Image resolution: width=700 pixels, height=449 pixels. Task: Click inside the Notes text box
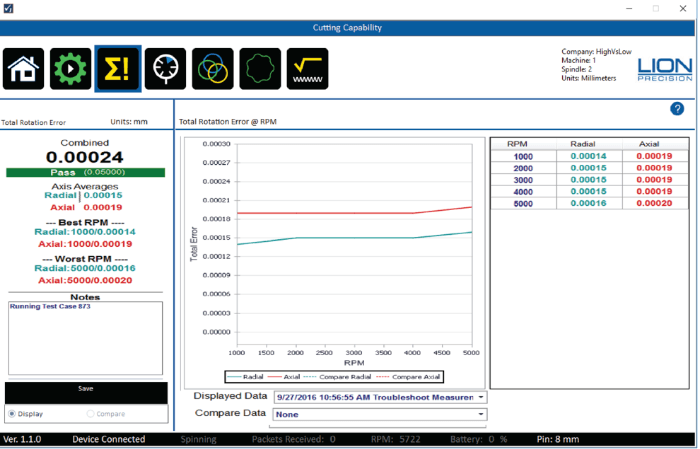85,338
